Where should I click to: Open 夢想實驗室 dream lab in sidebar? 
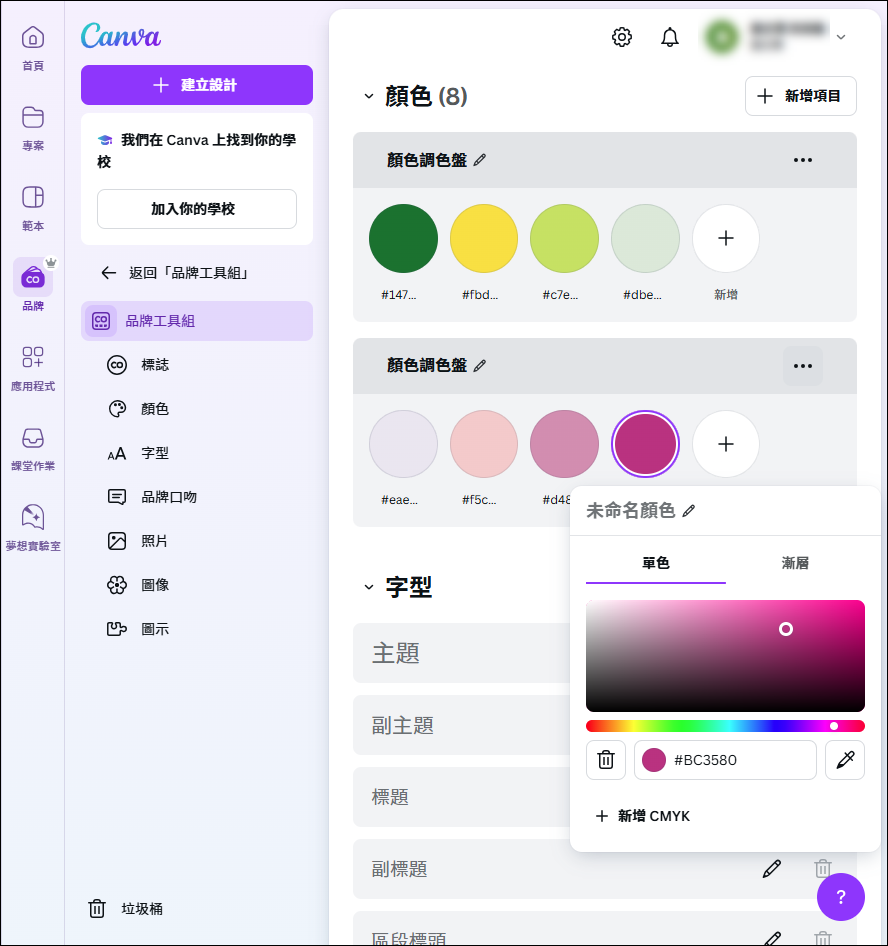[33, 529]
